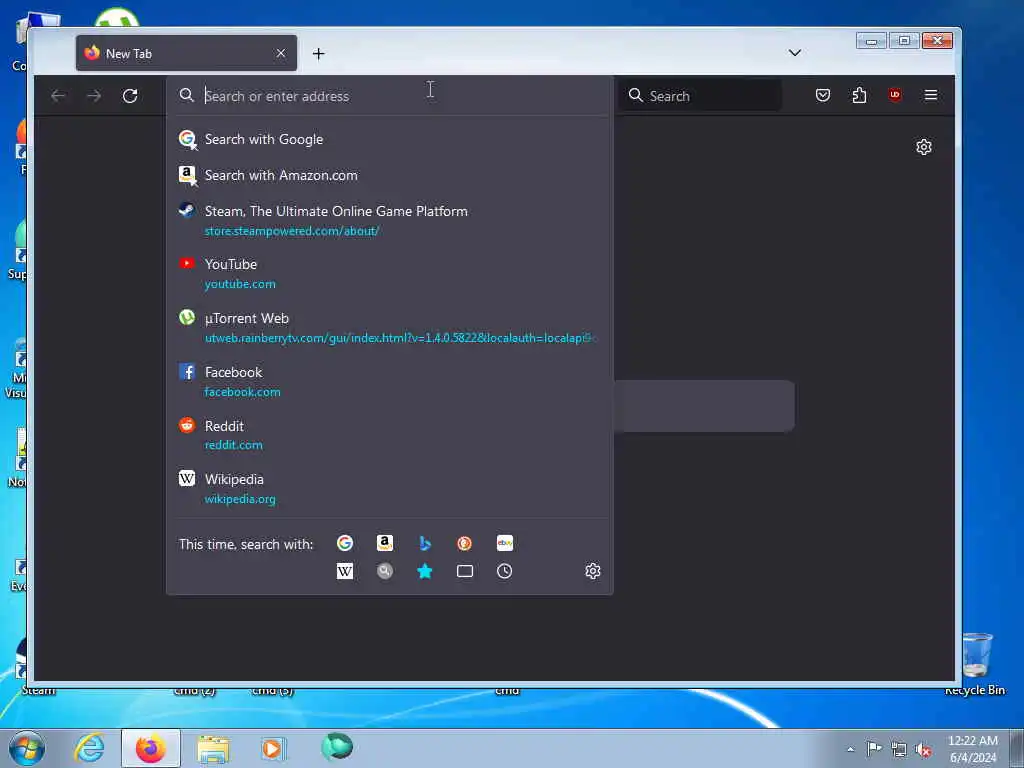Viewport: 1024px width, 768px height.
Task: Select the gray magnifier search engine icon
Action: pos(385,571)
